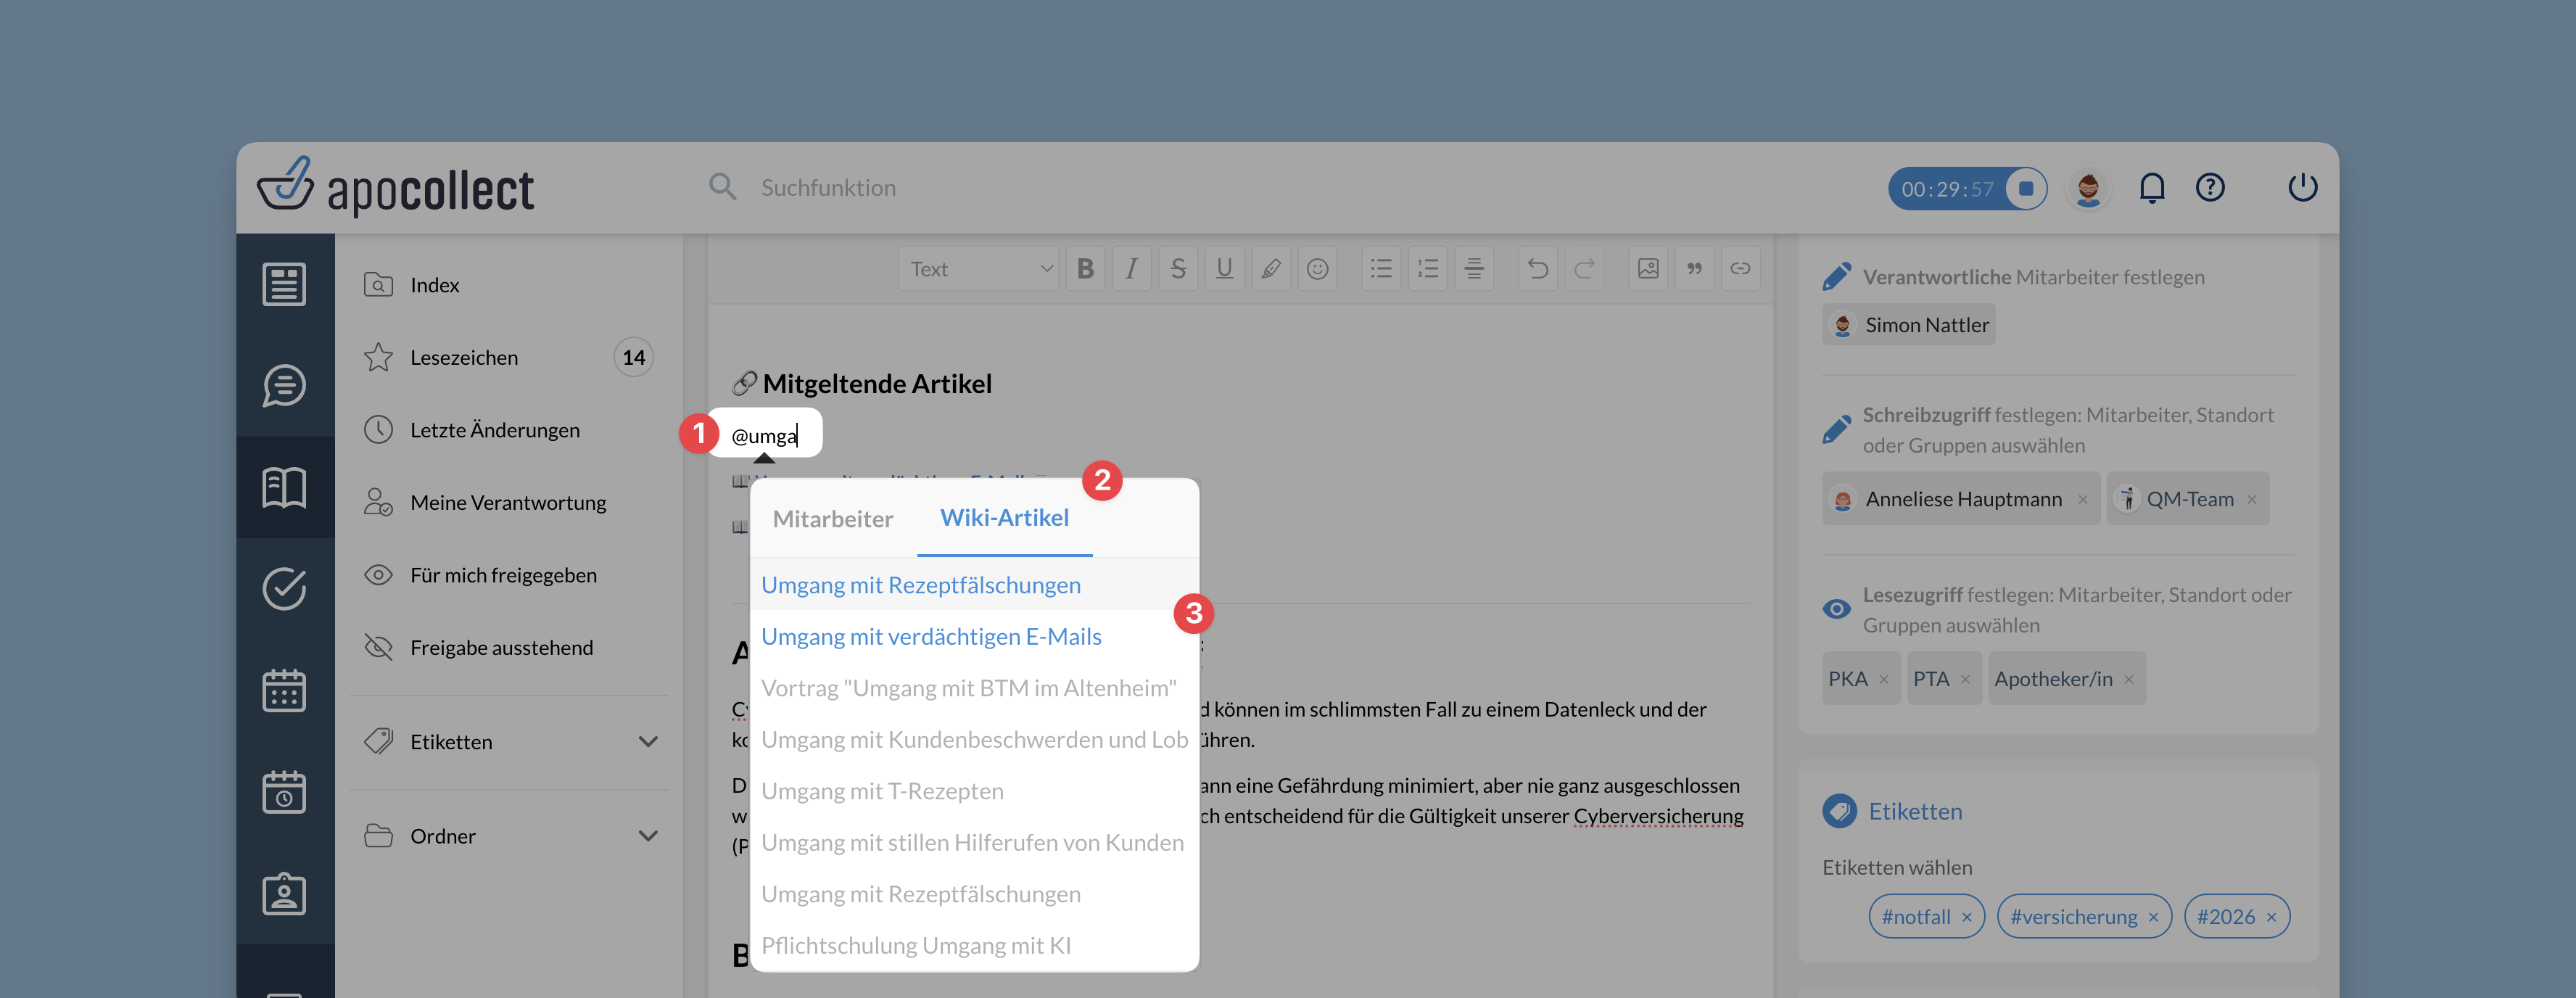This screenshot has width=2576, height=998.
Task: Open the Text style dropdown
Action: tap(979, 268)
